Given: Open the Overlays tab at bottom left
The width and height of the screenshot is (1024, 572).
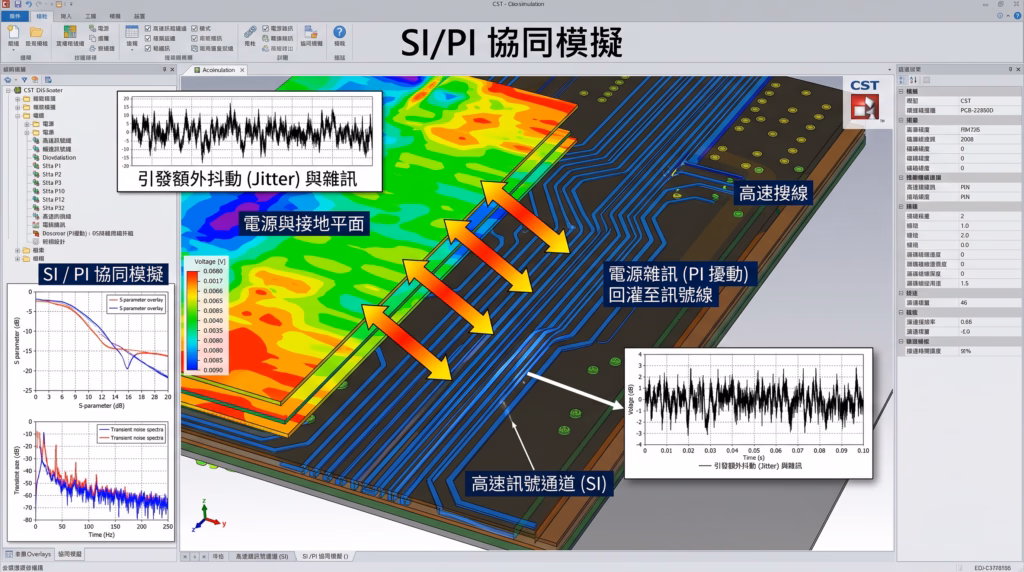Looking at the screenshot, I should pyautogui.click(x=28, y=554).
